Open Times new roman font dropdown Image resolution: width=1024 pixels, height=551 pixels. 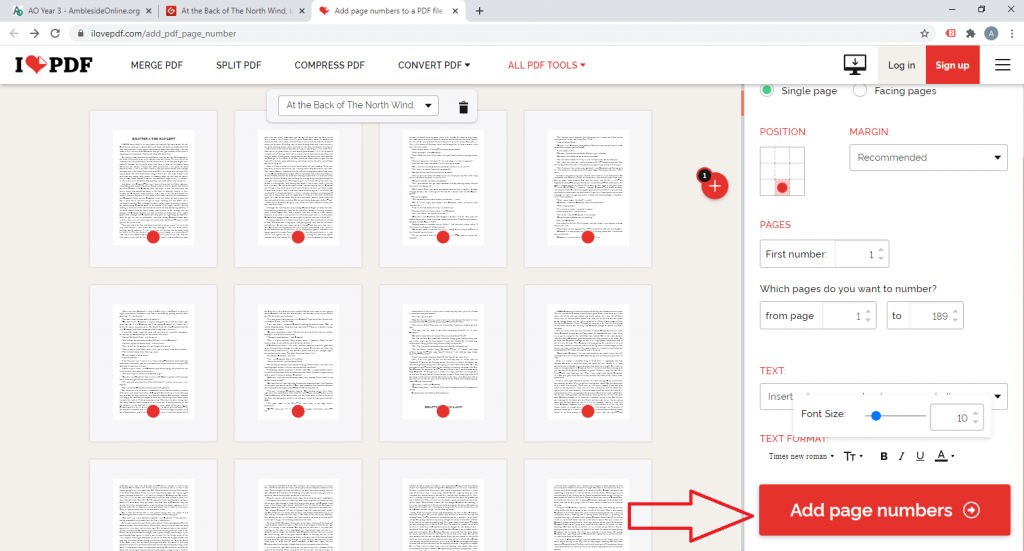point(801,456)
